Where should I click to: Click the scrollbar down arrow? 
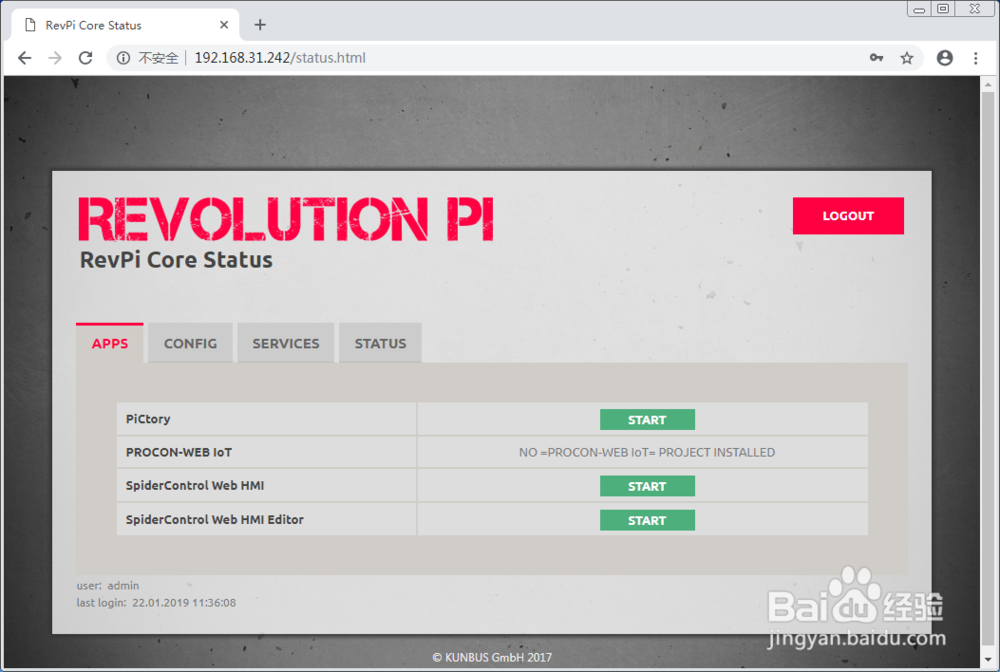(988, 660)
